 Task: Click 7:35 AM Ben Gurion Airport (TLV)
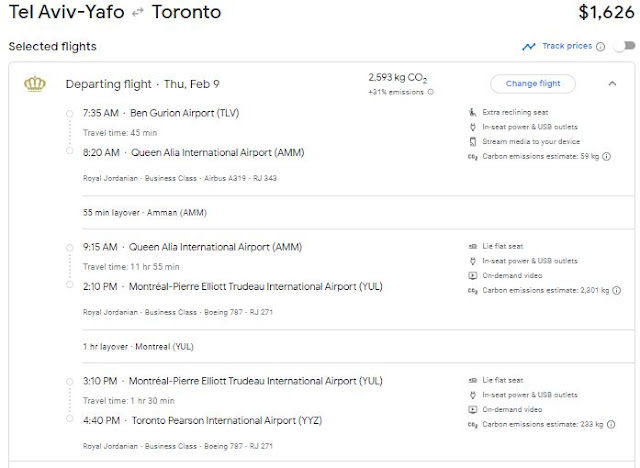point(161,113)
